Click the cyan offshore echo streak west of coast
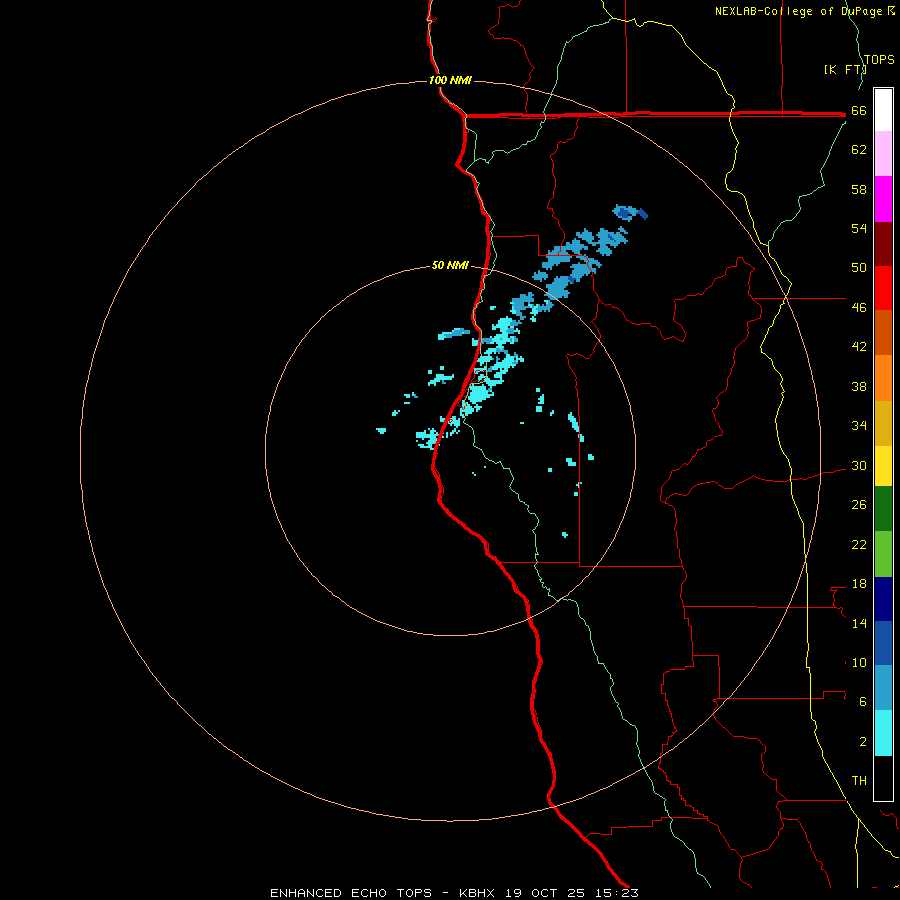Viewport: 900px width, 900px height. 454,333
